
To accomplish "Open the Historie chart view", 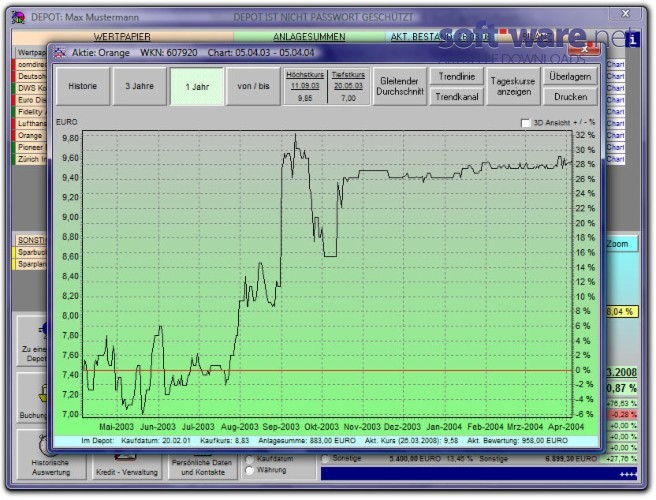I will pyautogui.click(x=83, y=86).
